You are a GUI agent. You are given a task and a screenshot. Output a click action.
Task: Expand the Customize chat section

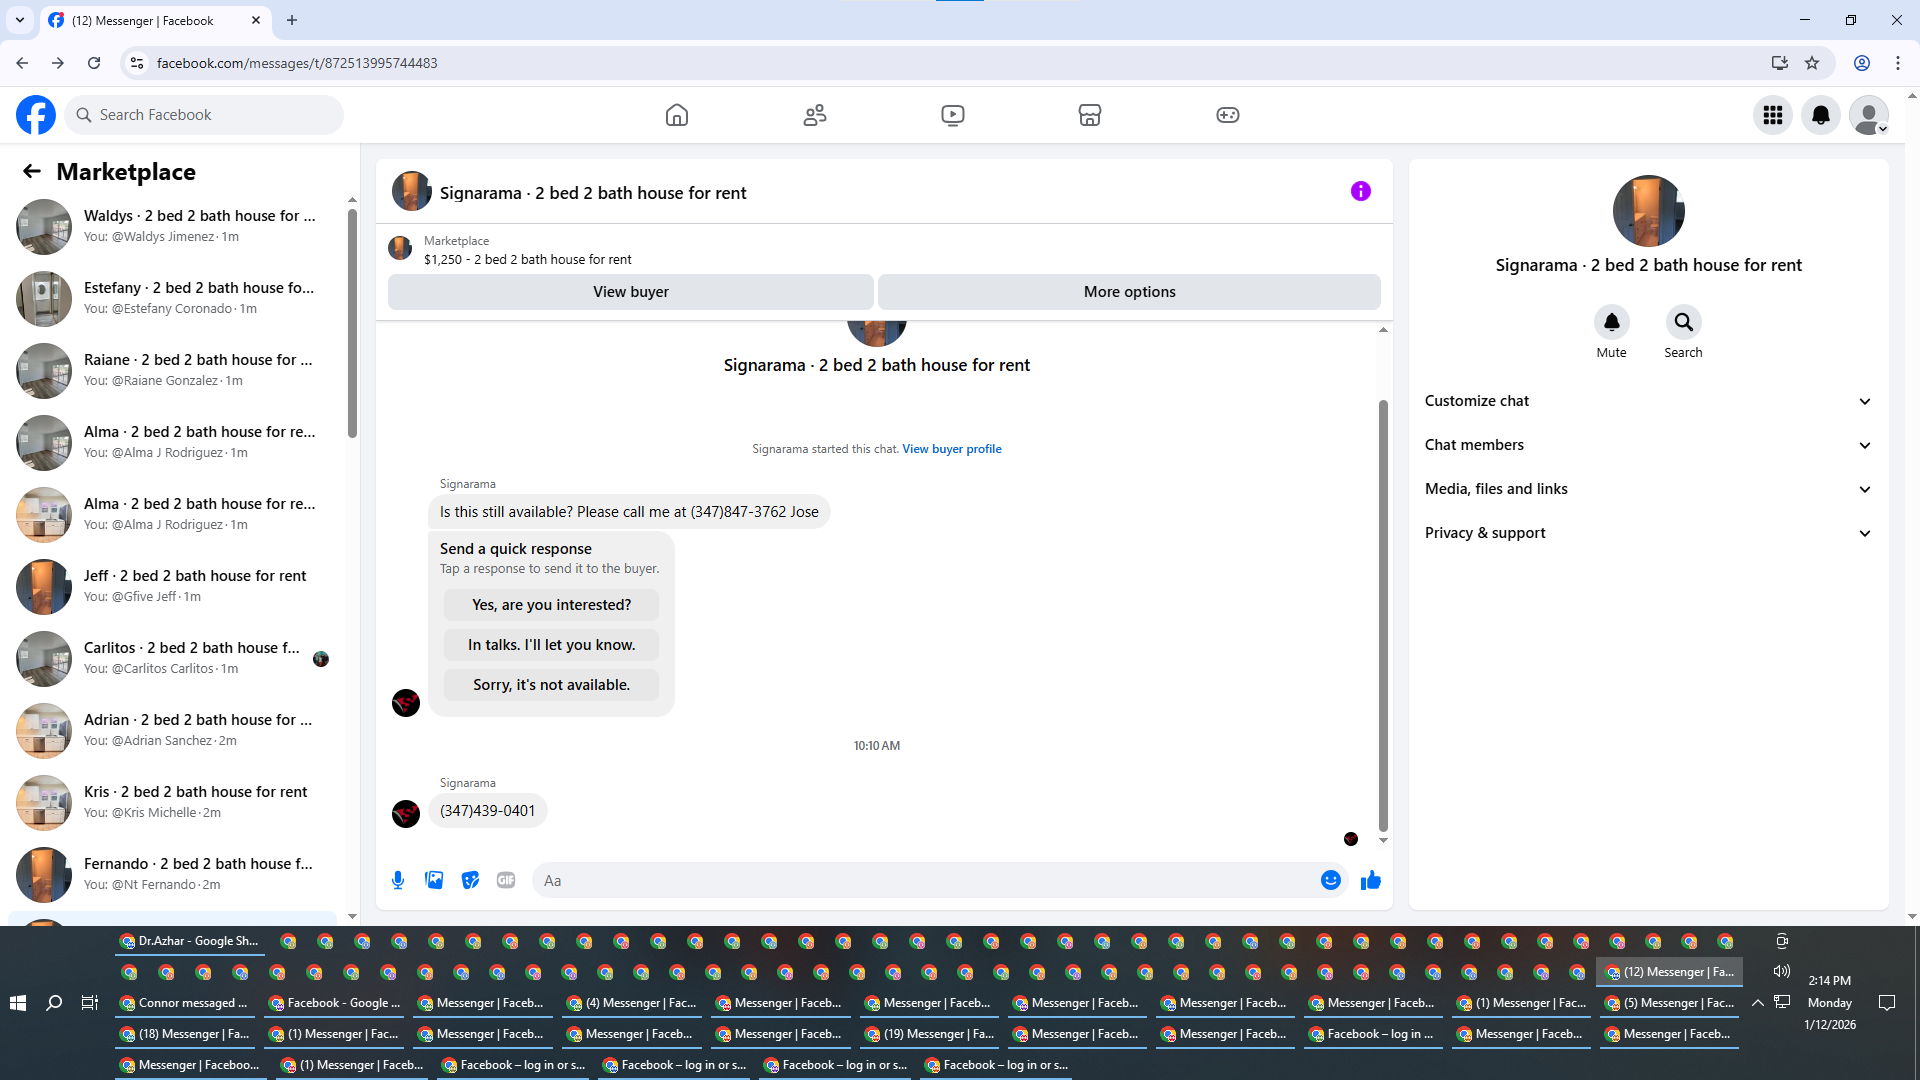point(1647,401)
